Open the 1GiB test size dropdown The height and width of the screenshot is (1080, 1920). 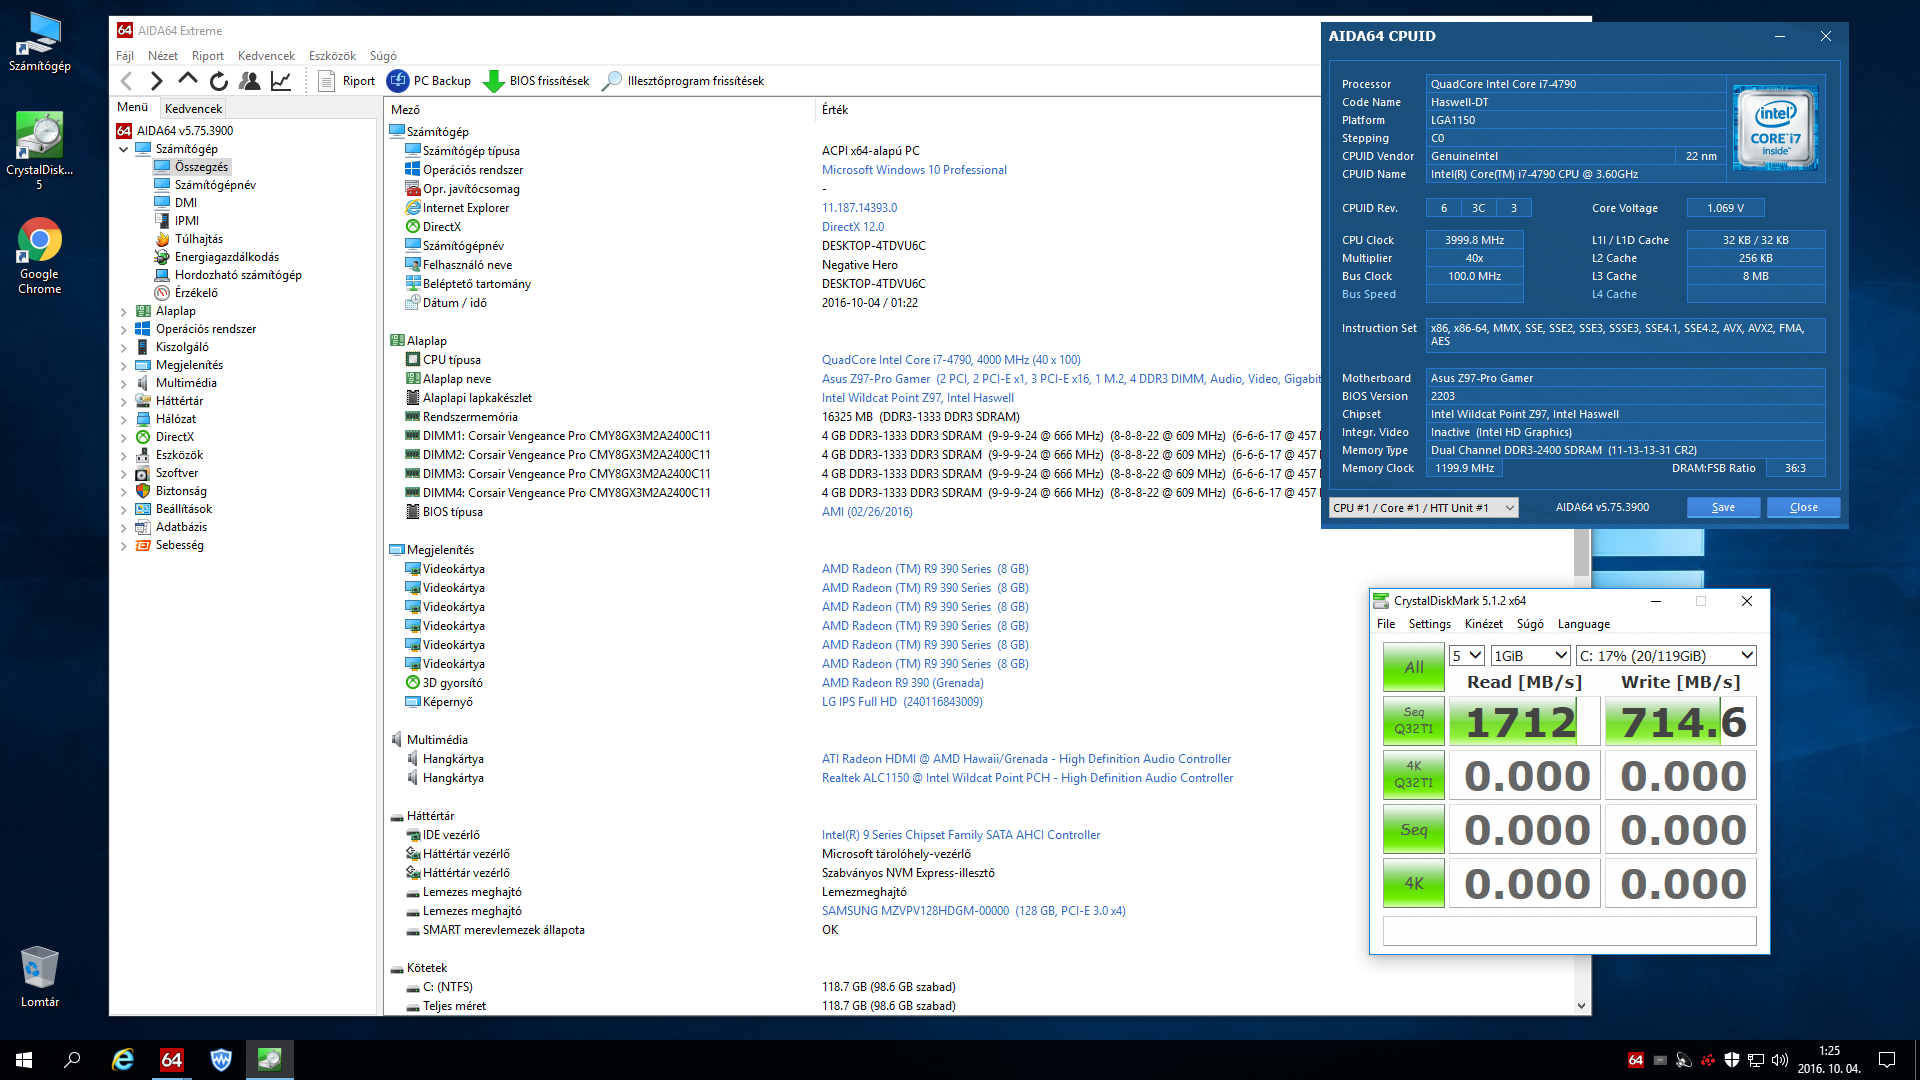point(1530,656)
